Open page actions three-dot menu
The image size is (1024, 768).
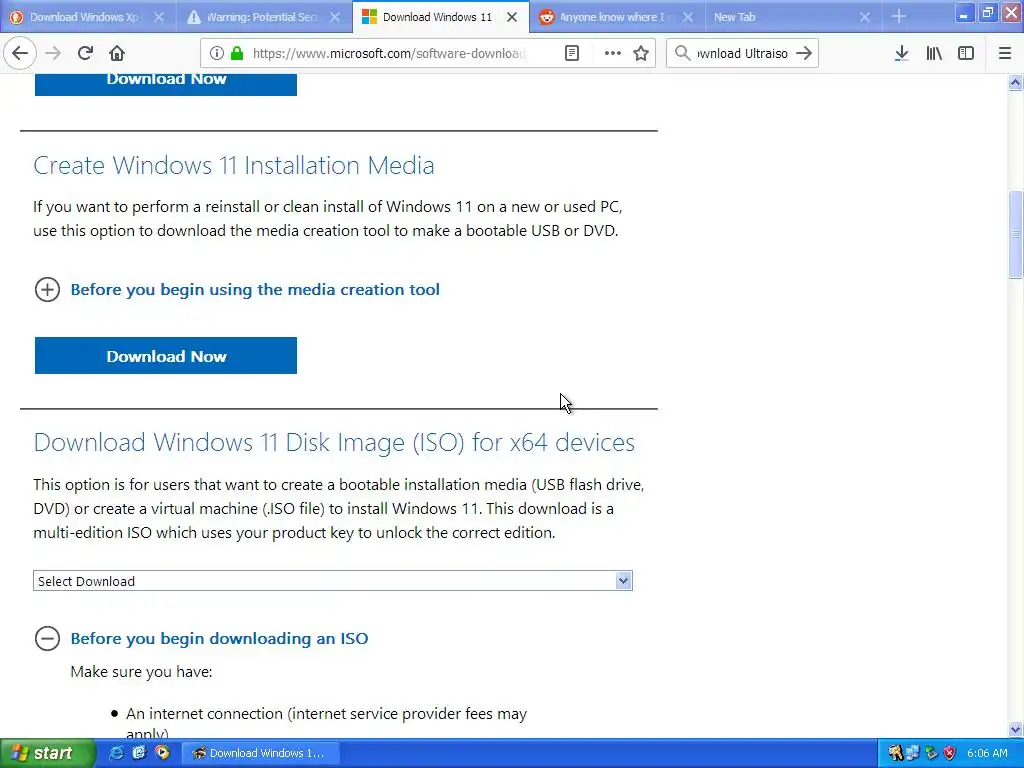click(613, 54)
